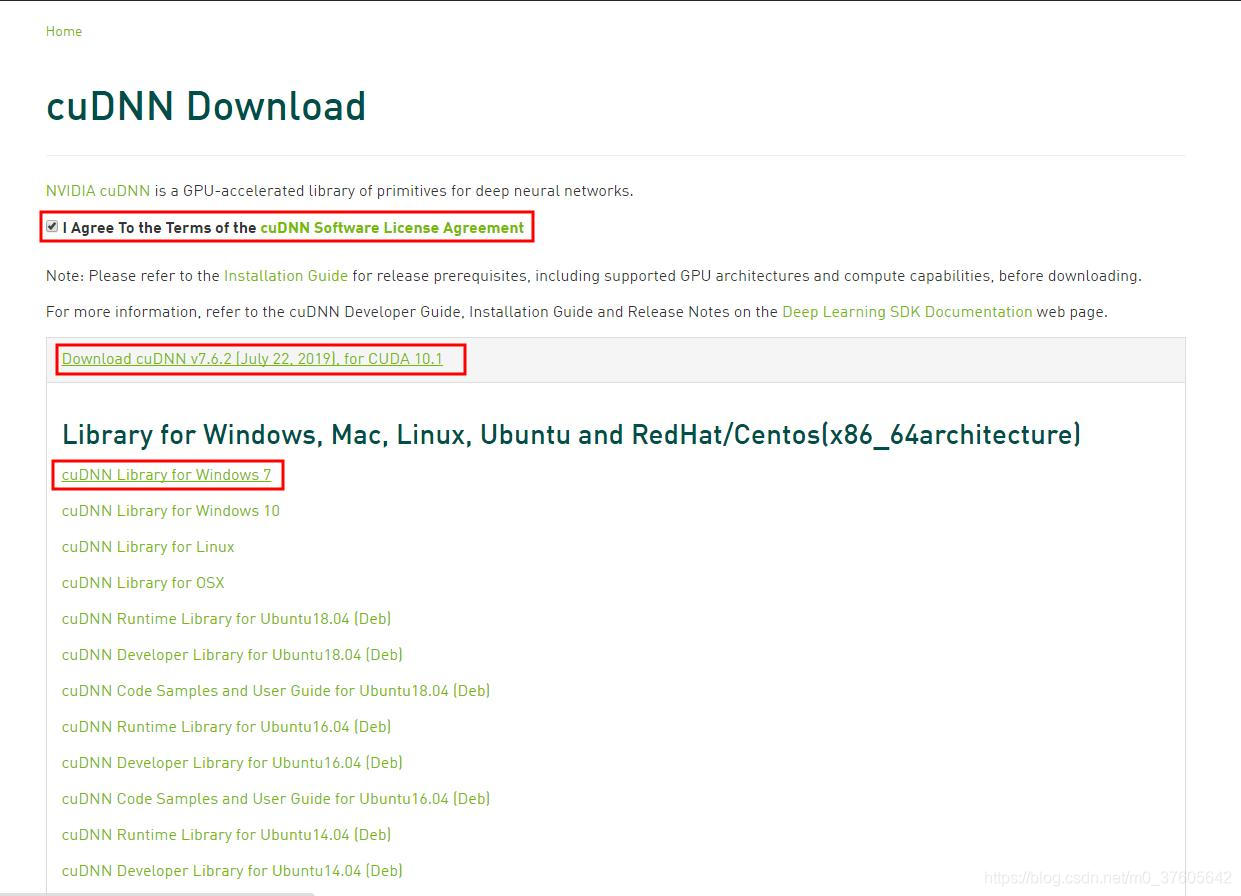
Task: Click the cuDNN Download page heading
Action: click(x=206, y=106)
